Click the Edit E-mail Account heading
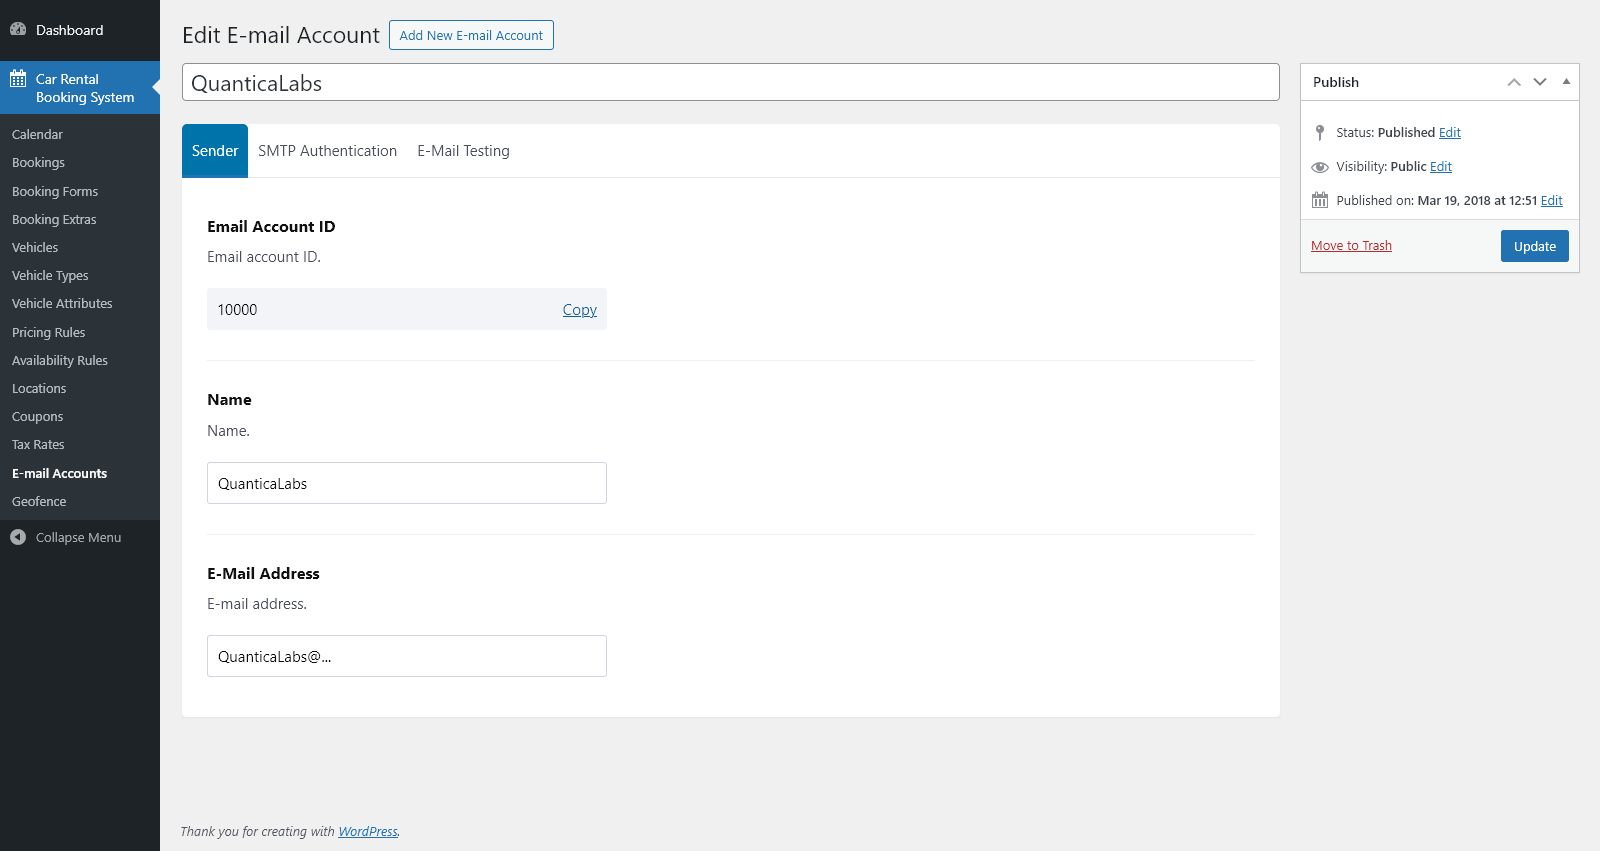Screen dimensions: 1600x851 pos(281,35)
